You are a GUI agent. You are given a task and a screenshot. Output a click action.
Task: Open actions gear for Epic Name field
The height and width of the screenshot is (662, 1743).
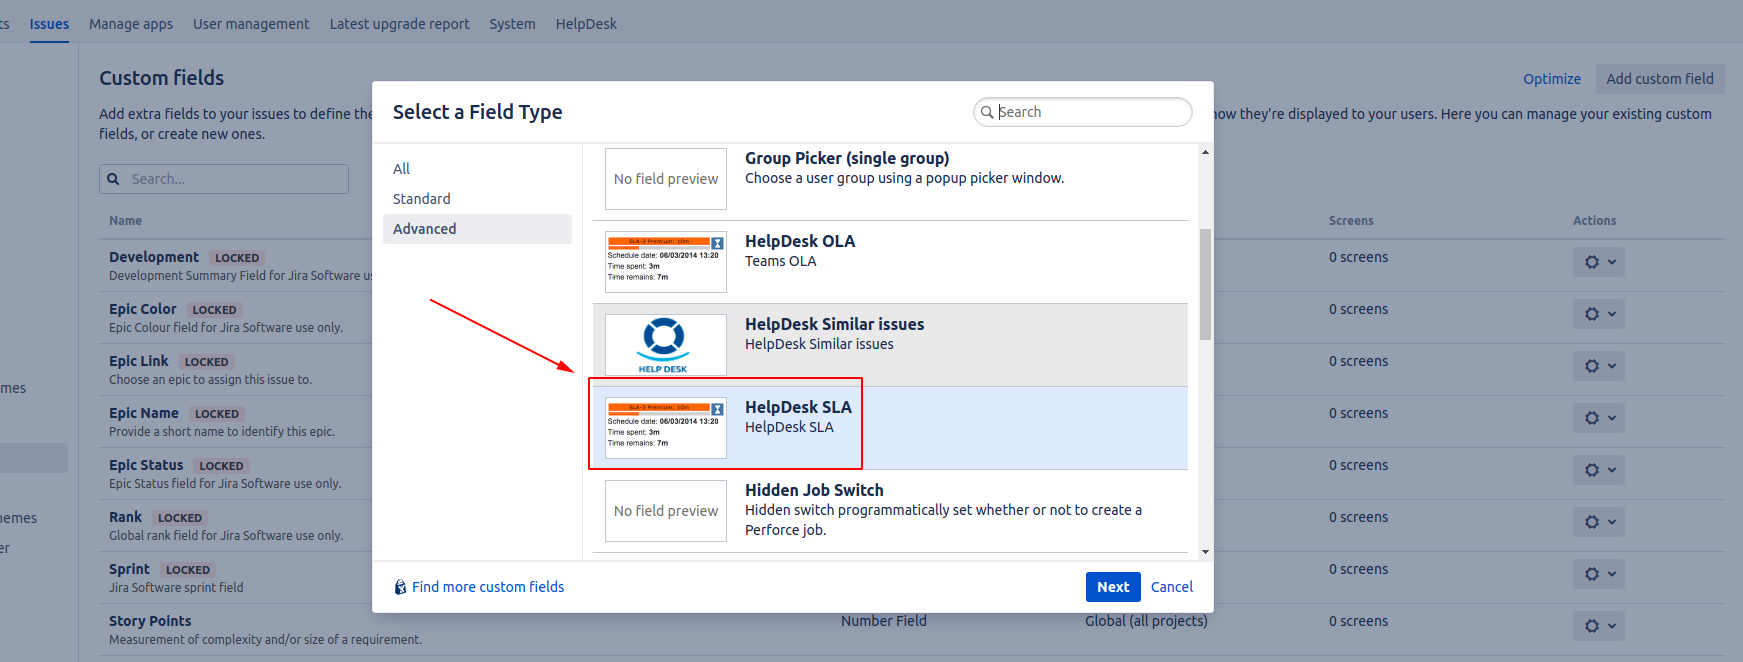pyautogui.click(x=1598, y=418)
